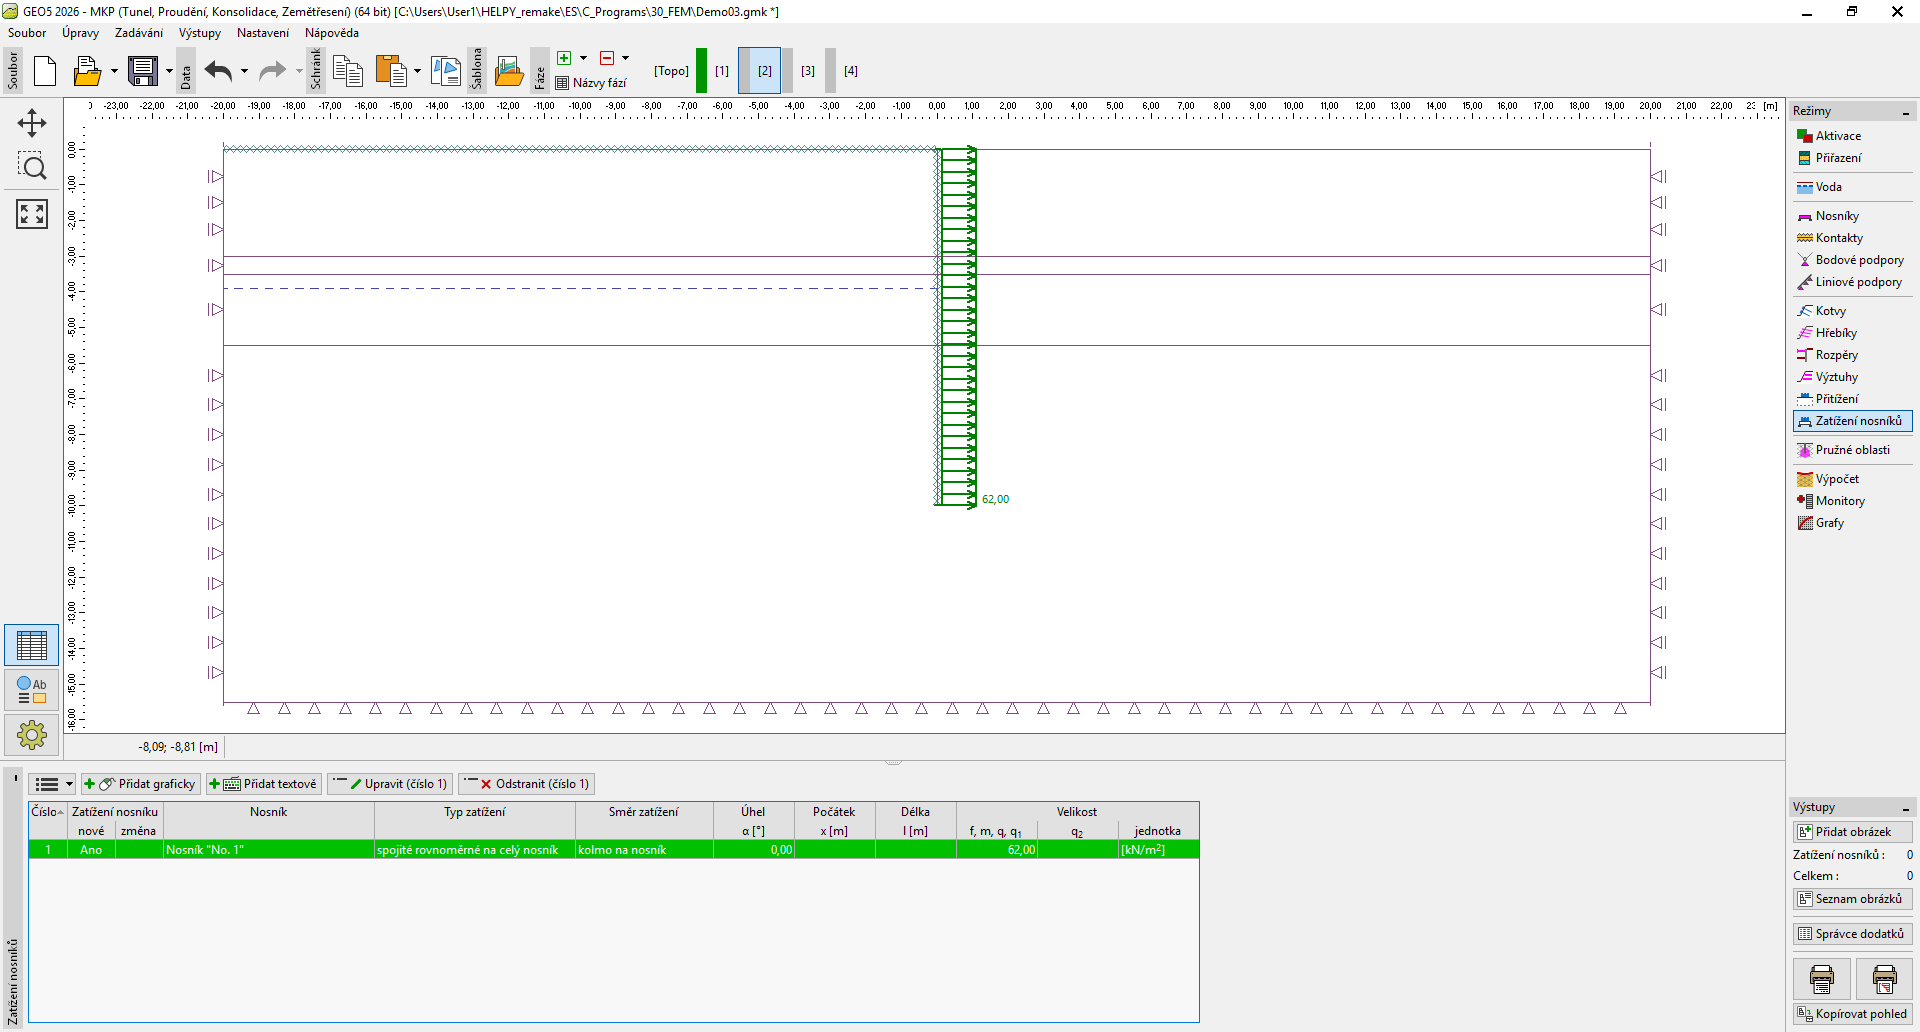
Task: Select the Pan (move view) tool
Action: [32, 124]
